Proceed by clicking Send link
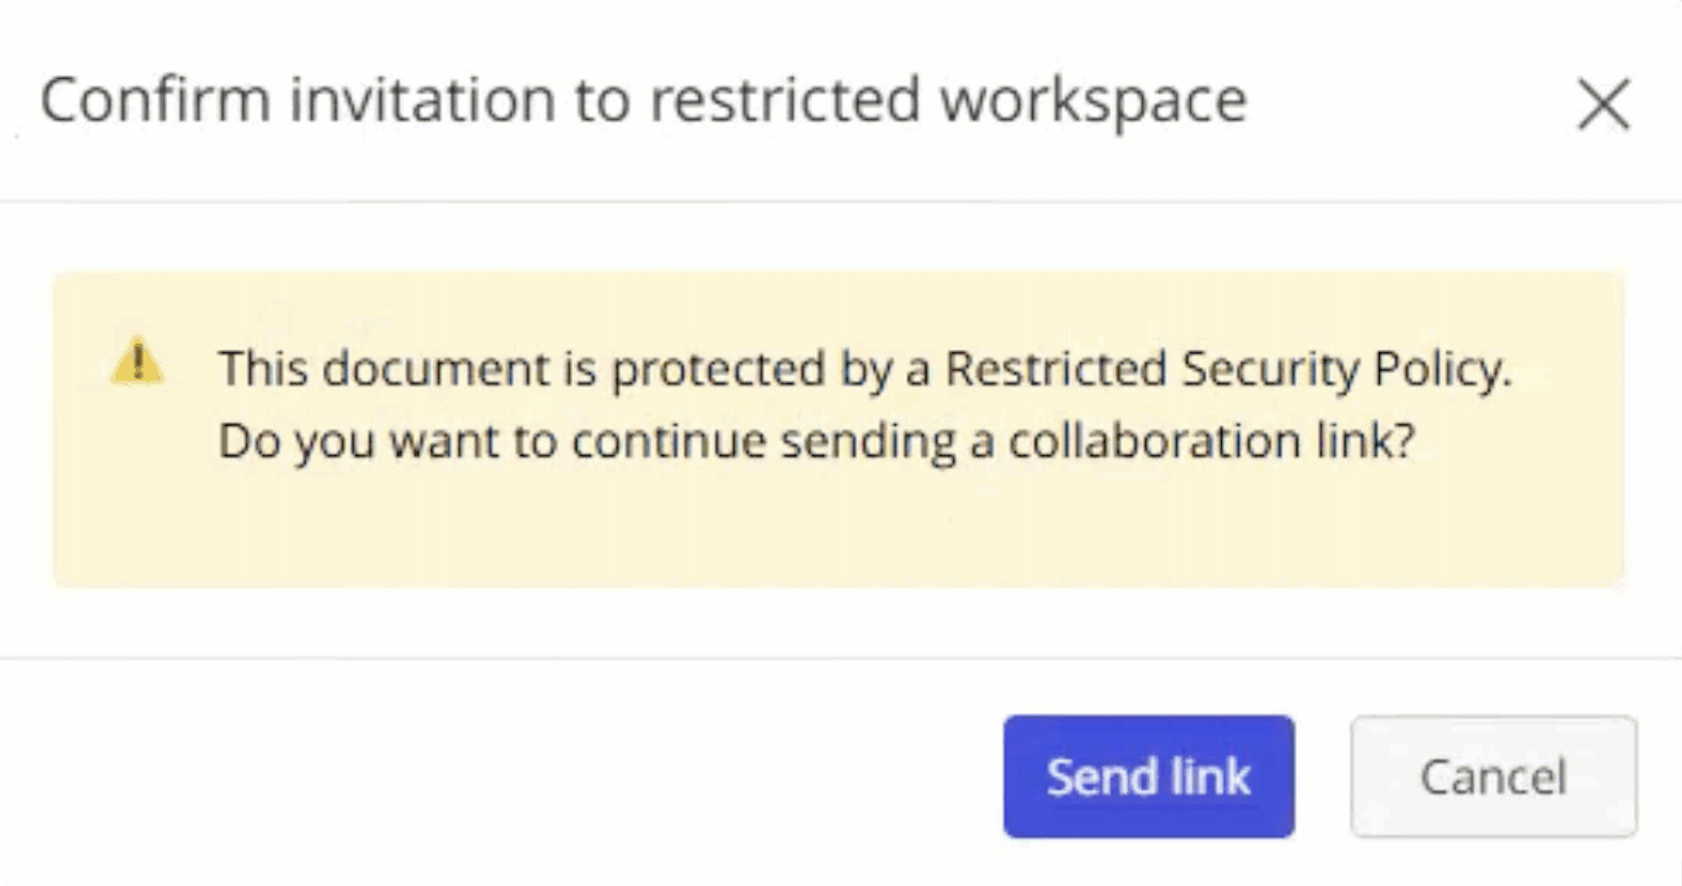This screenshot has width=1682, height=886. 1148,776
